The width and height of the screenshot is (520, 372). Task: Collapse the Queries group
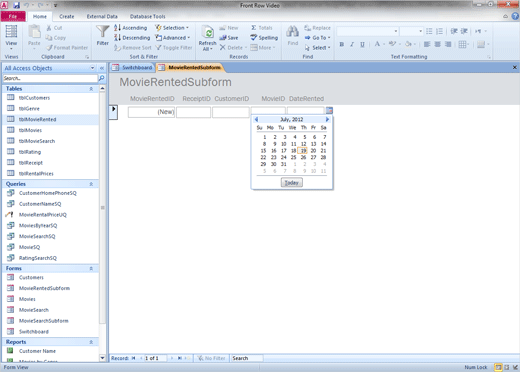point(91,184)
